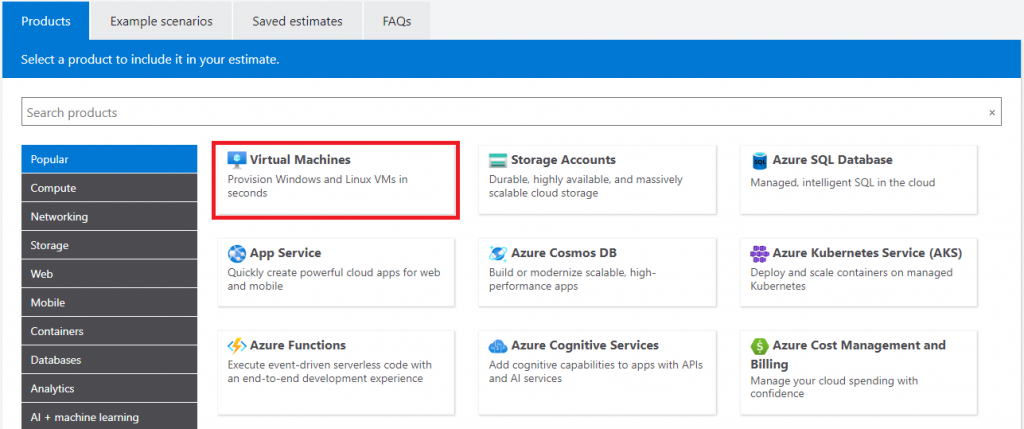Image resolution: width=1024 pixels, height=429 pixels.
Task: Choose the Databases category in sidebar
Action: [x=109, y=360]
